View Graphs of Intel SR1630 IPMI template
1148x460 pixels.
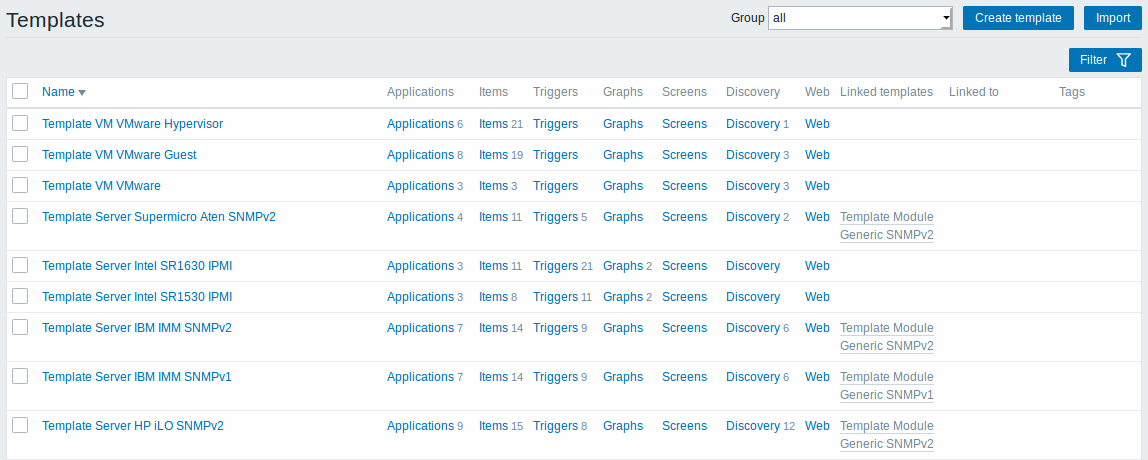pos(623,266)
